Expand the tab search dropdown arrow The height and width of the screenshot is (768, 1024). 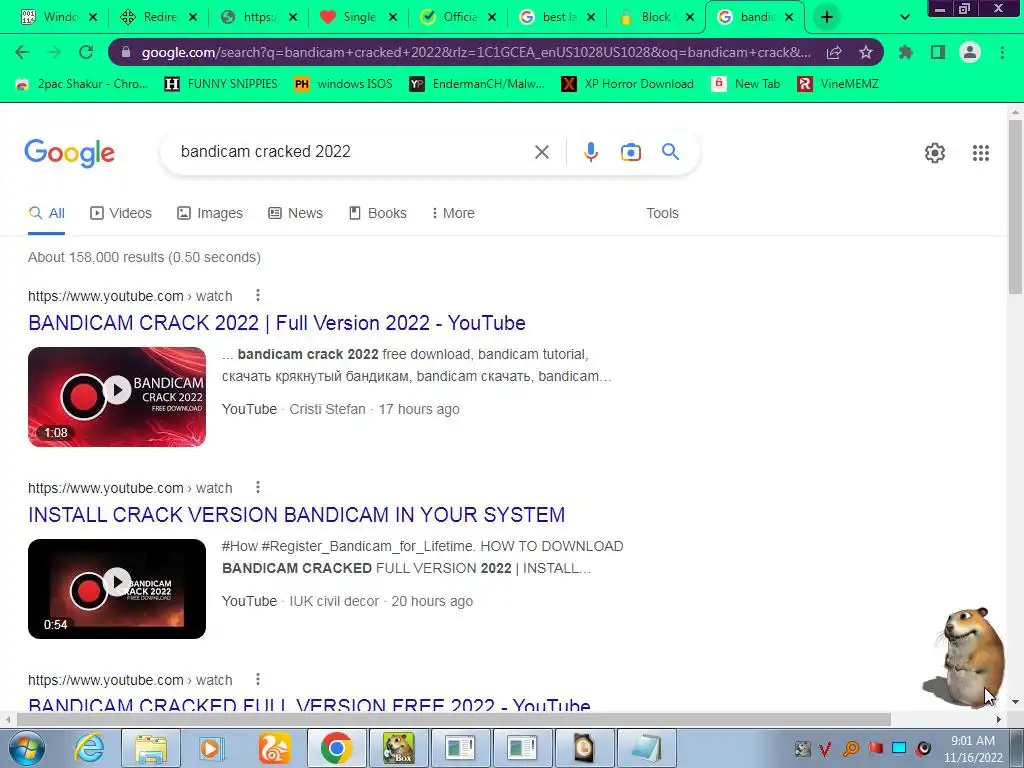(904, 17)
